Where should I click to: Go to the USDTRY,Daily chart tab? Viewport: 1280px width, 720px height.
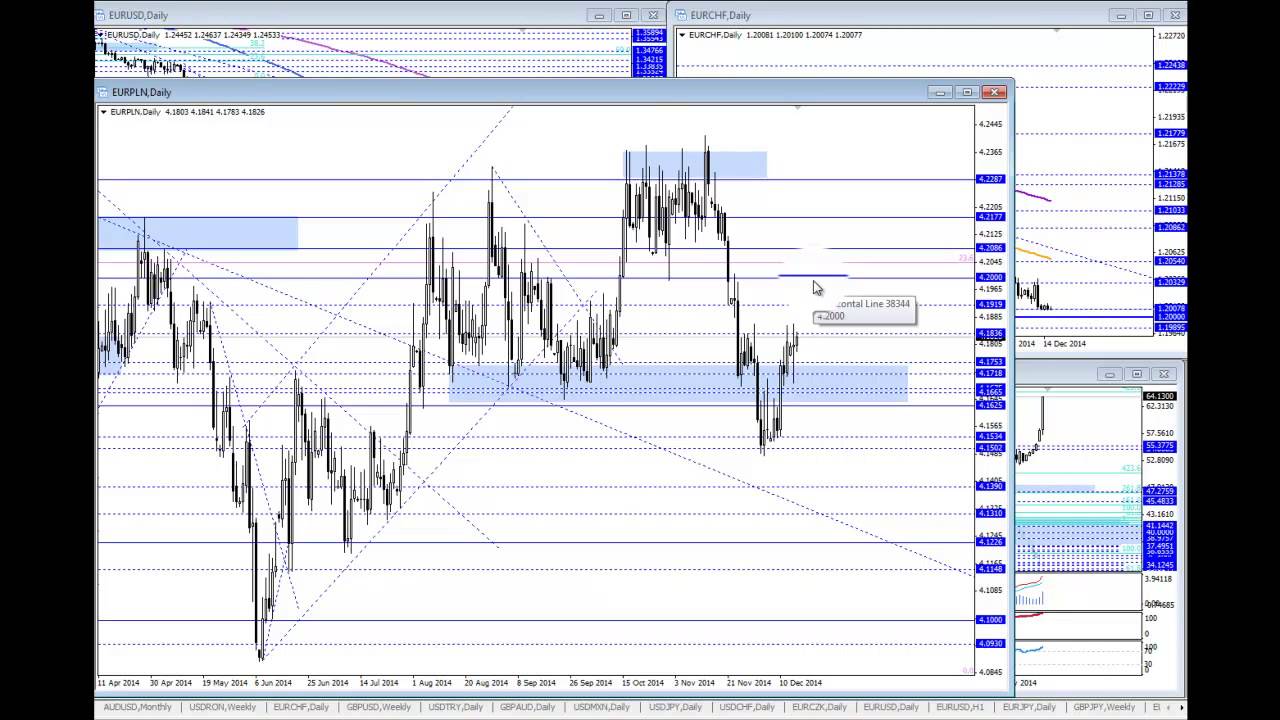(456, 707)
